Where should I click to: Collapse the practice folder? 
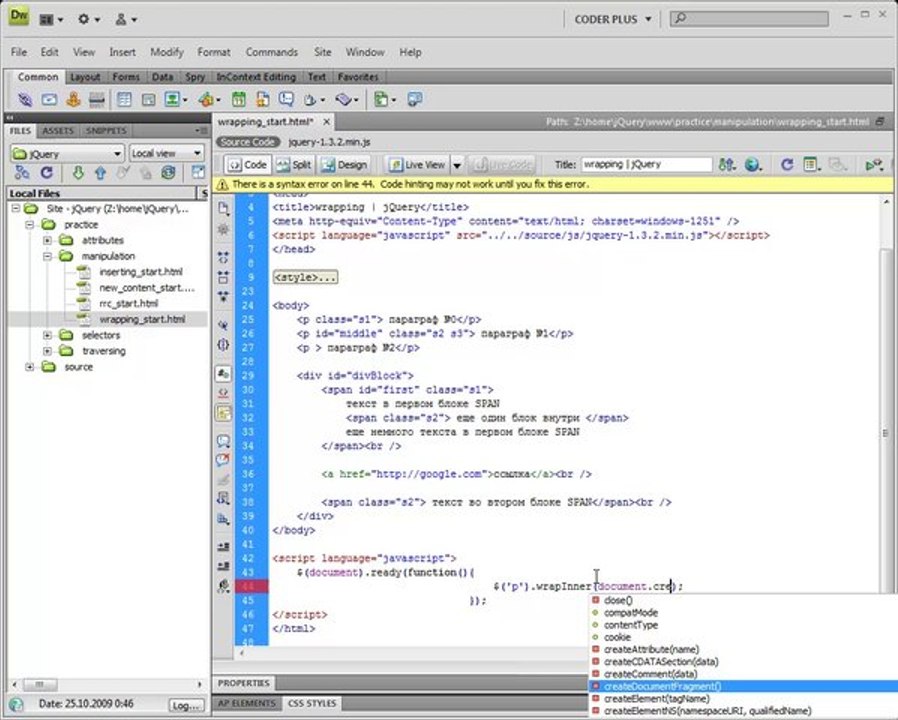[x=30, y=225]
